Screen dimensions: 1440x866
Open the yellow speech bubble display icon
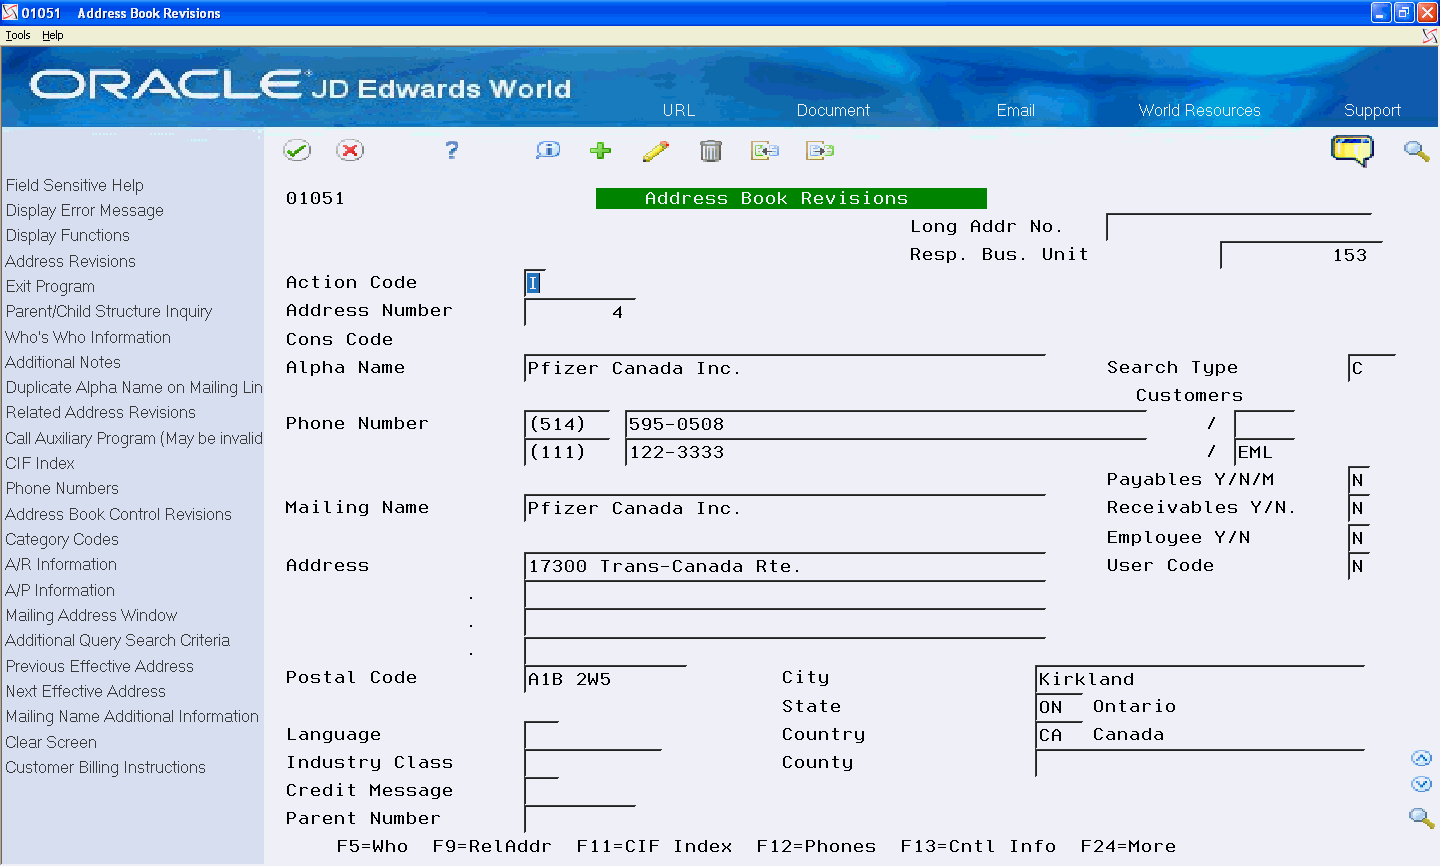pos(1352,150)
